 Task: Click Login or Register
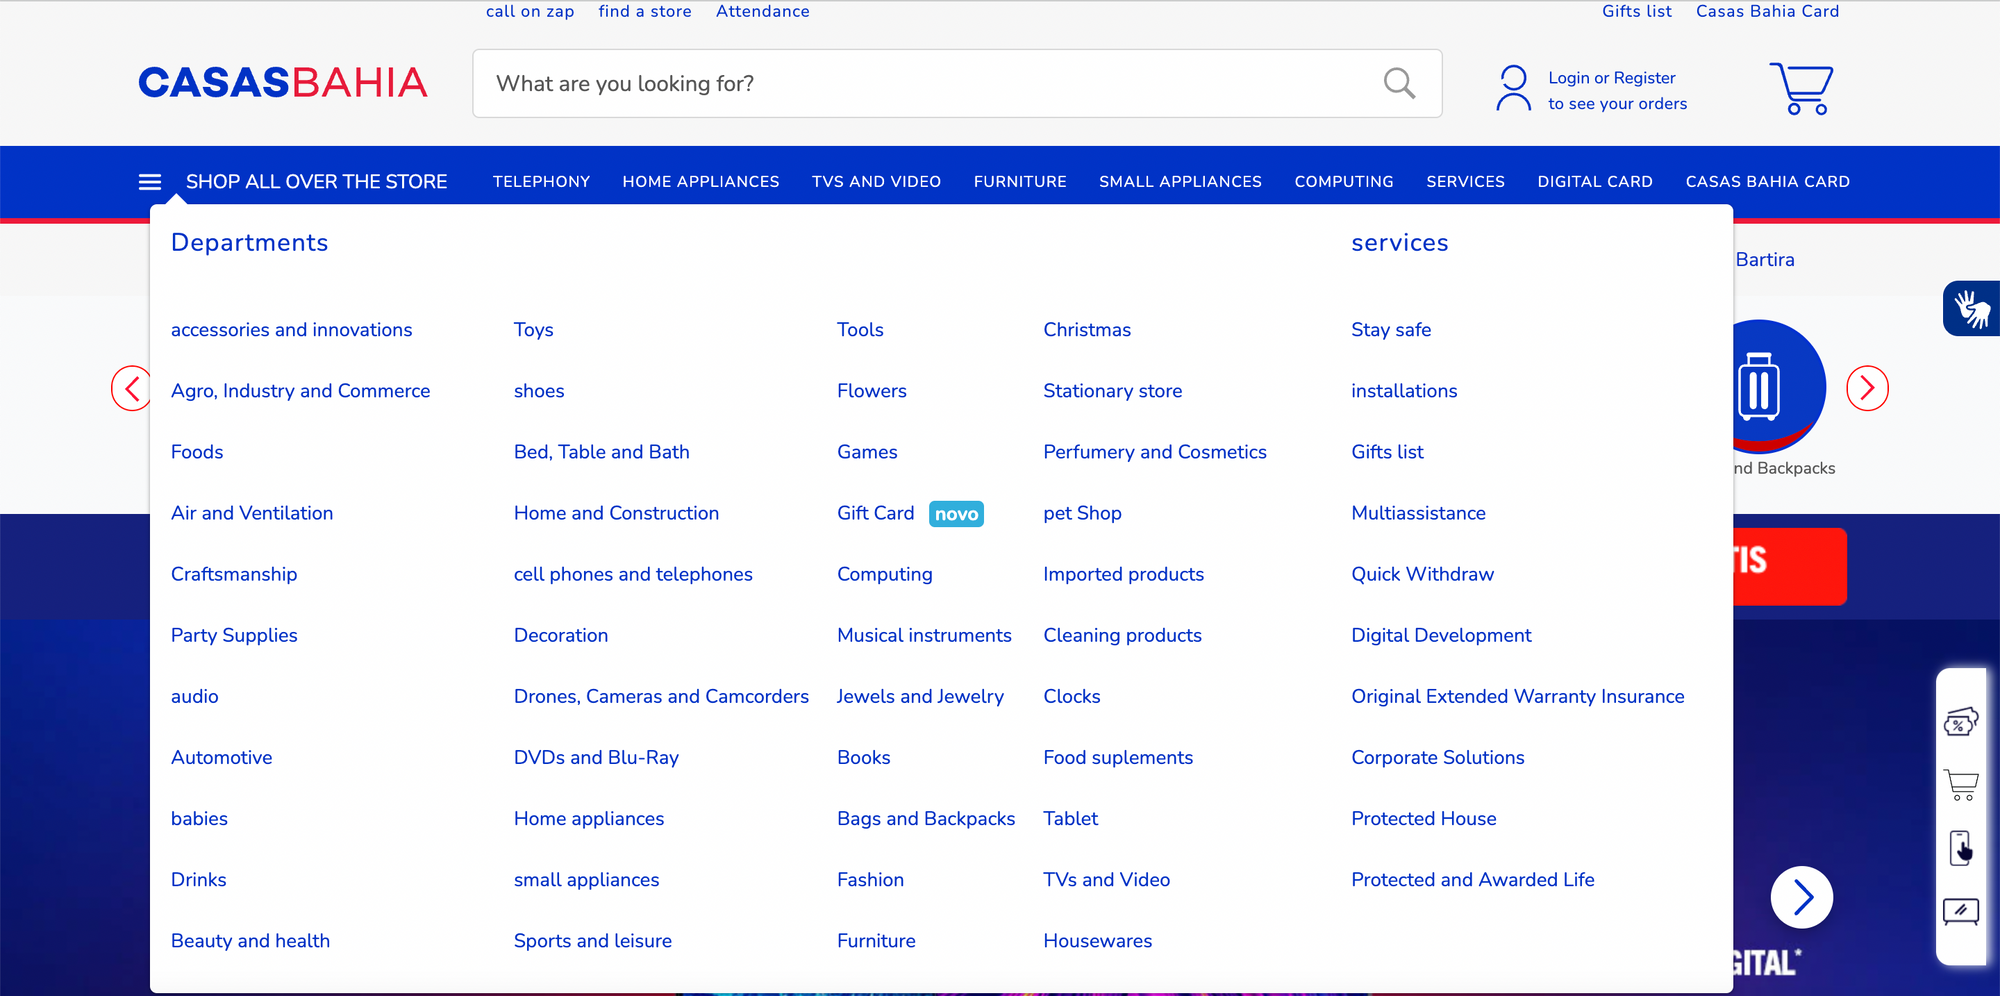coord(1612,78)
